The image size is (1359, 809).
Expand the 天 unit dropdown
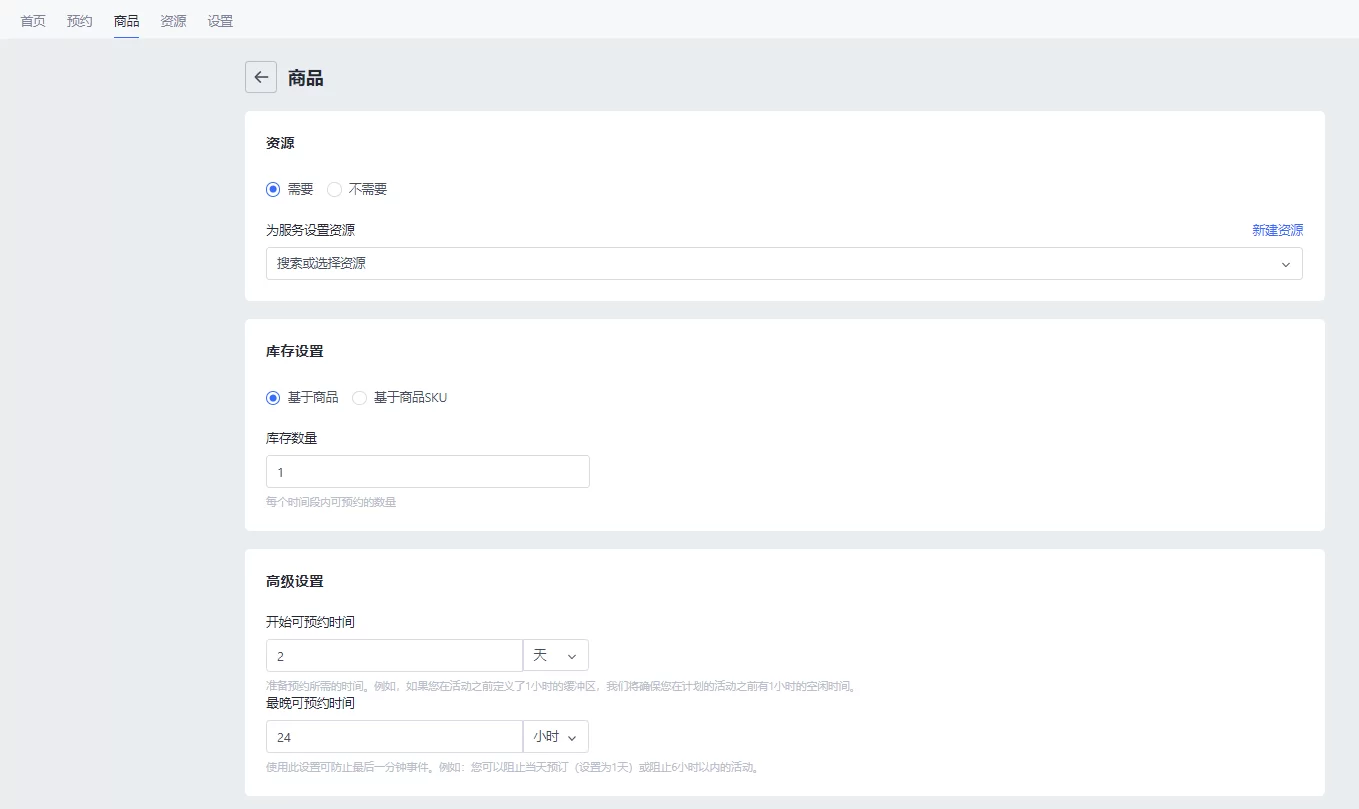pos(555,655)
